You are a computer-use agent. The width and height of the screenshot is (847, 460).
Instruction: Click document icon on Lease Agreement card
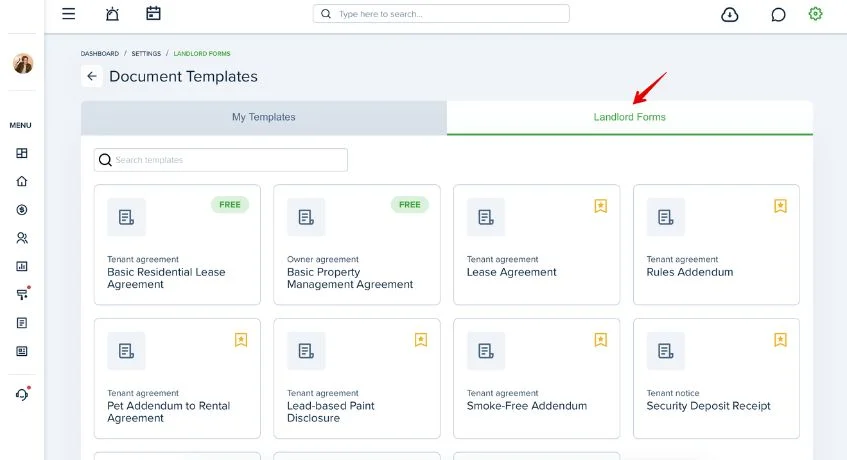(x=486, y=217)
